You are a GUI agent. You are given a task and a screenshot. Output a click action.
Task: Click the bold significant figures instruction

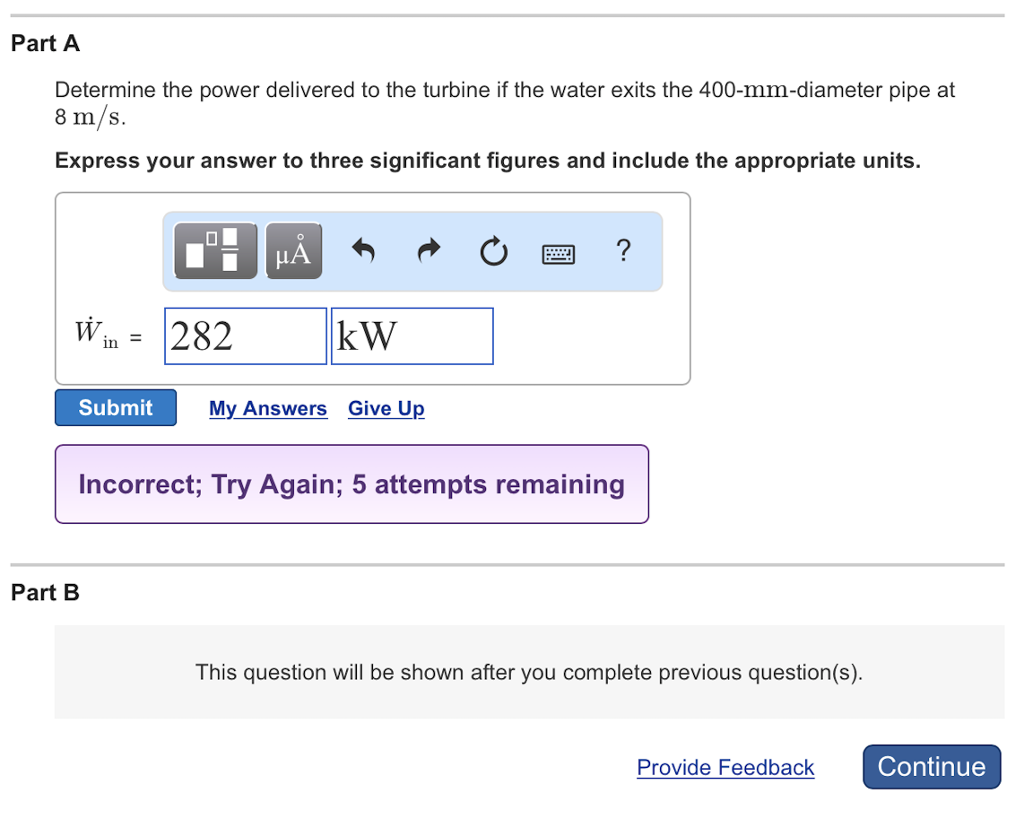487,161
